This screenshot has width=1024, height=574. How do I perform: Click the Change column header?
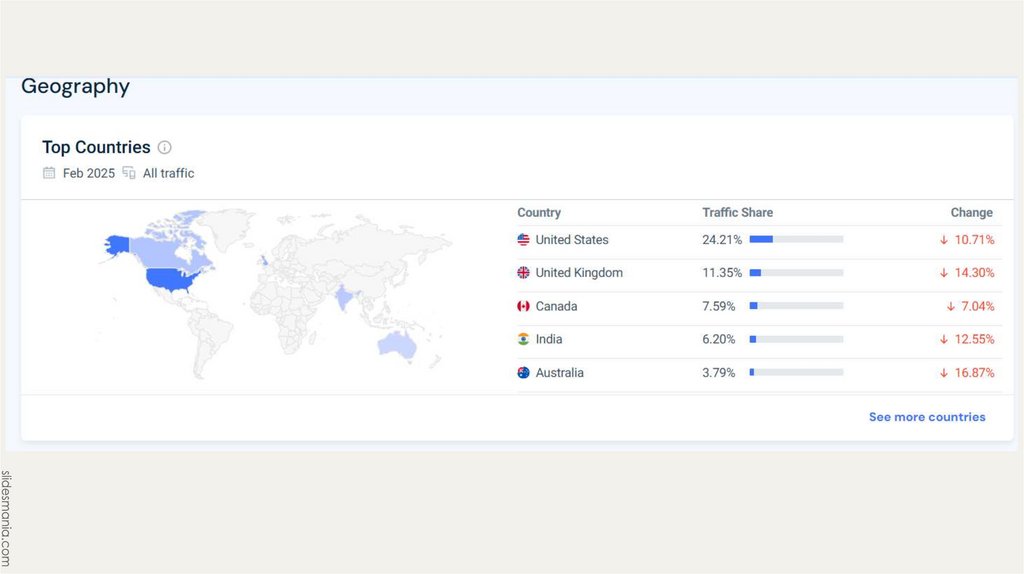971,213
